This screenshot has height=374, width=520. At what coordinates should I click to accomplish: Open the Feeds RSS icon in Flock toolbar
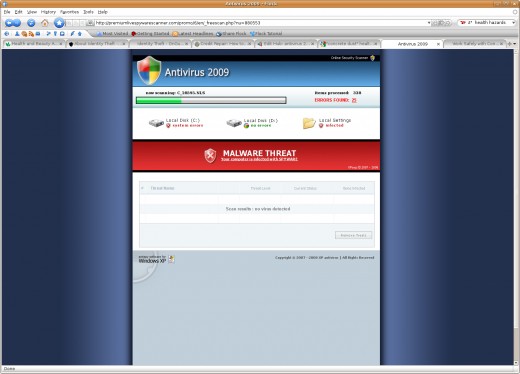pos(31,34)
